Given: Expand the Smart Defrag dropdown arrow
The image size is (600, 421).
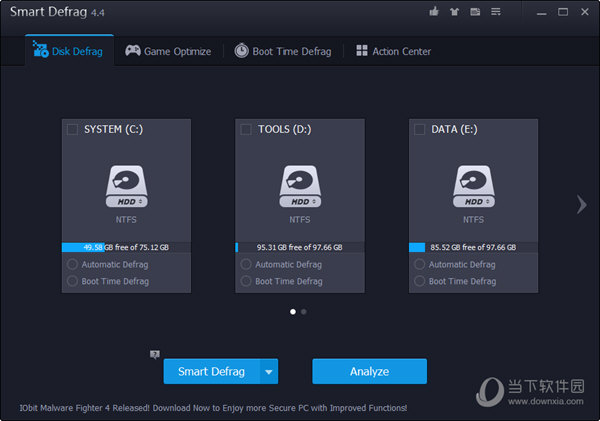Looking at the screenshot, I should pos(269,371).
